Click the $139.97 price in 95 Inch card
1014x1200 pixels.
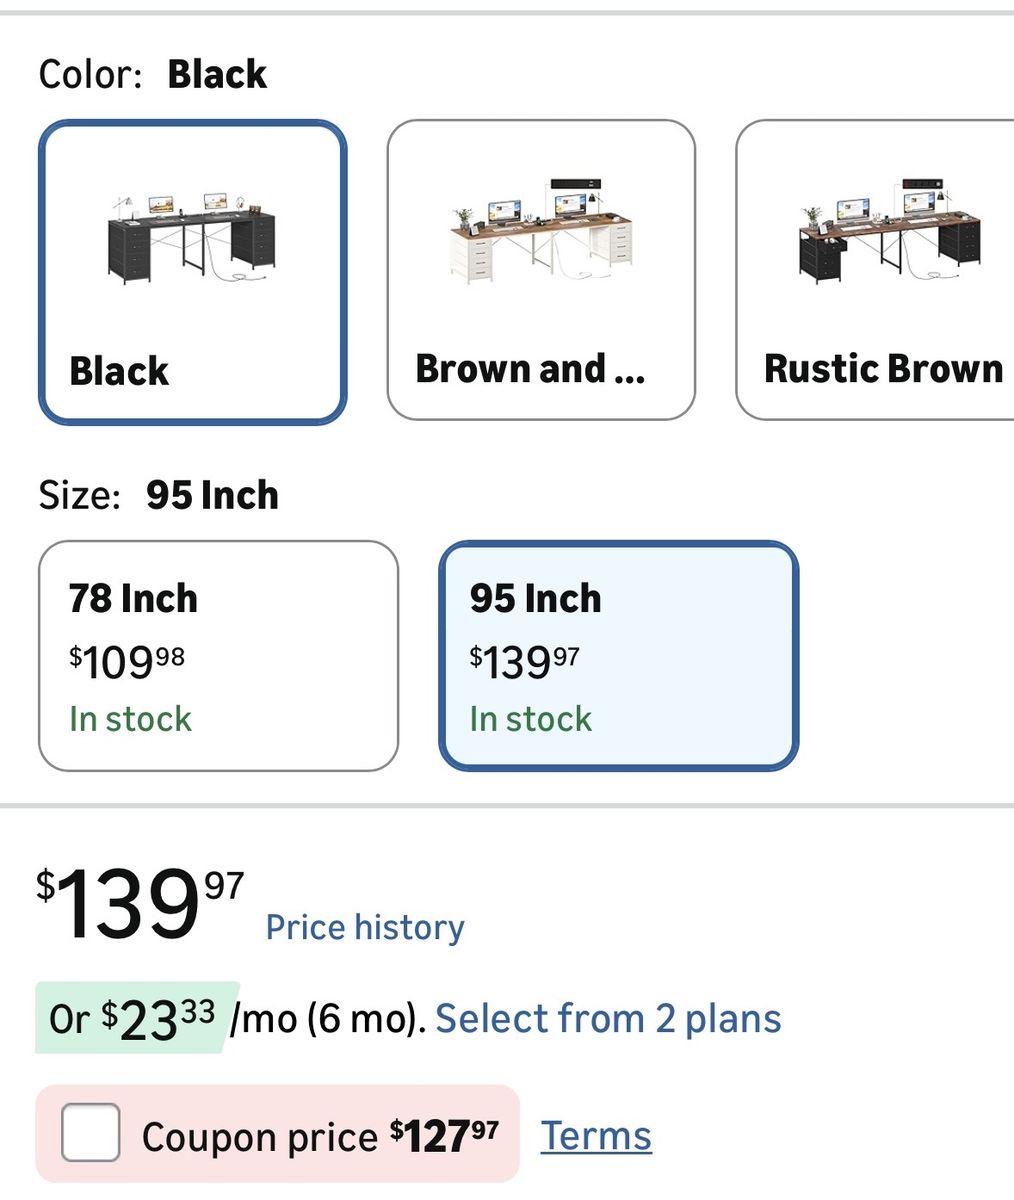coord(525,661)
